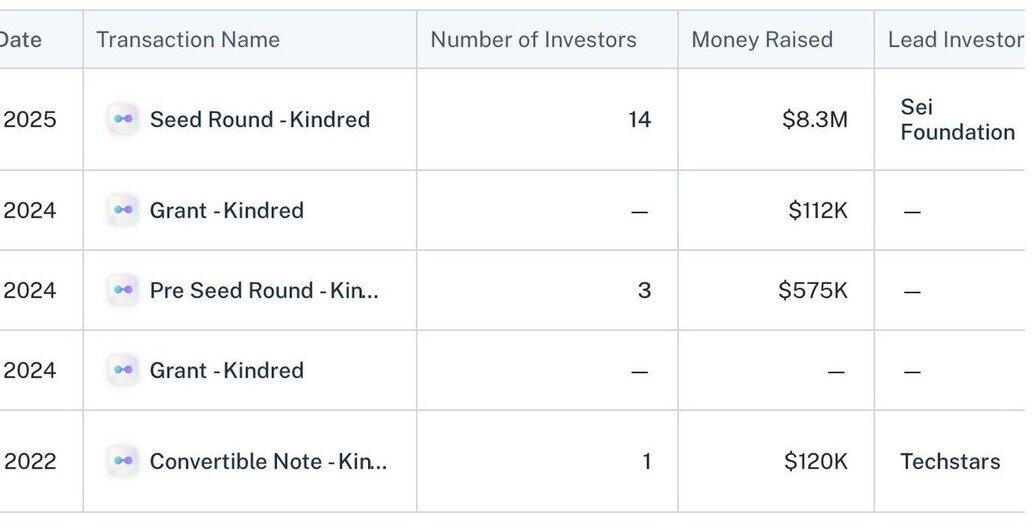Click the 14 investors count cell
The image size is (1032, 527).
click(639, 119)
